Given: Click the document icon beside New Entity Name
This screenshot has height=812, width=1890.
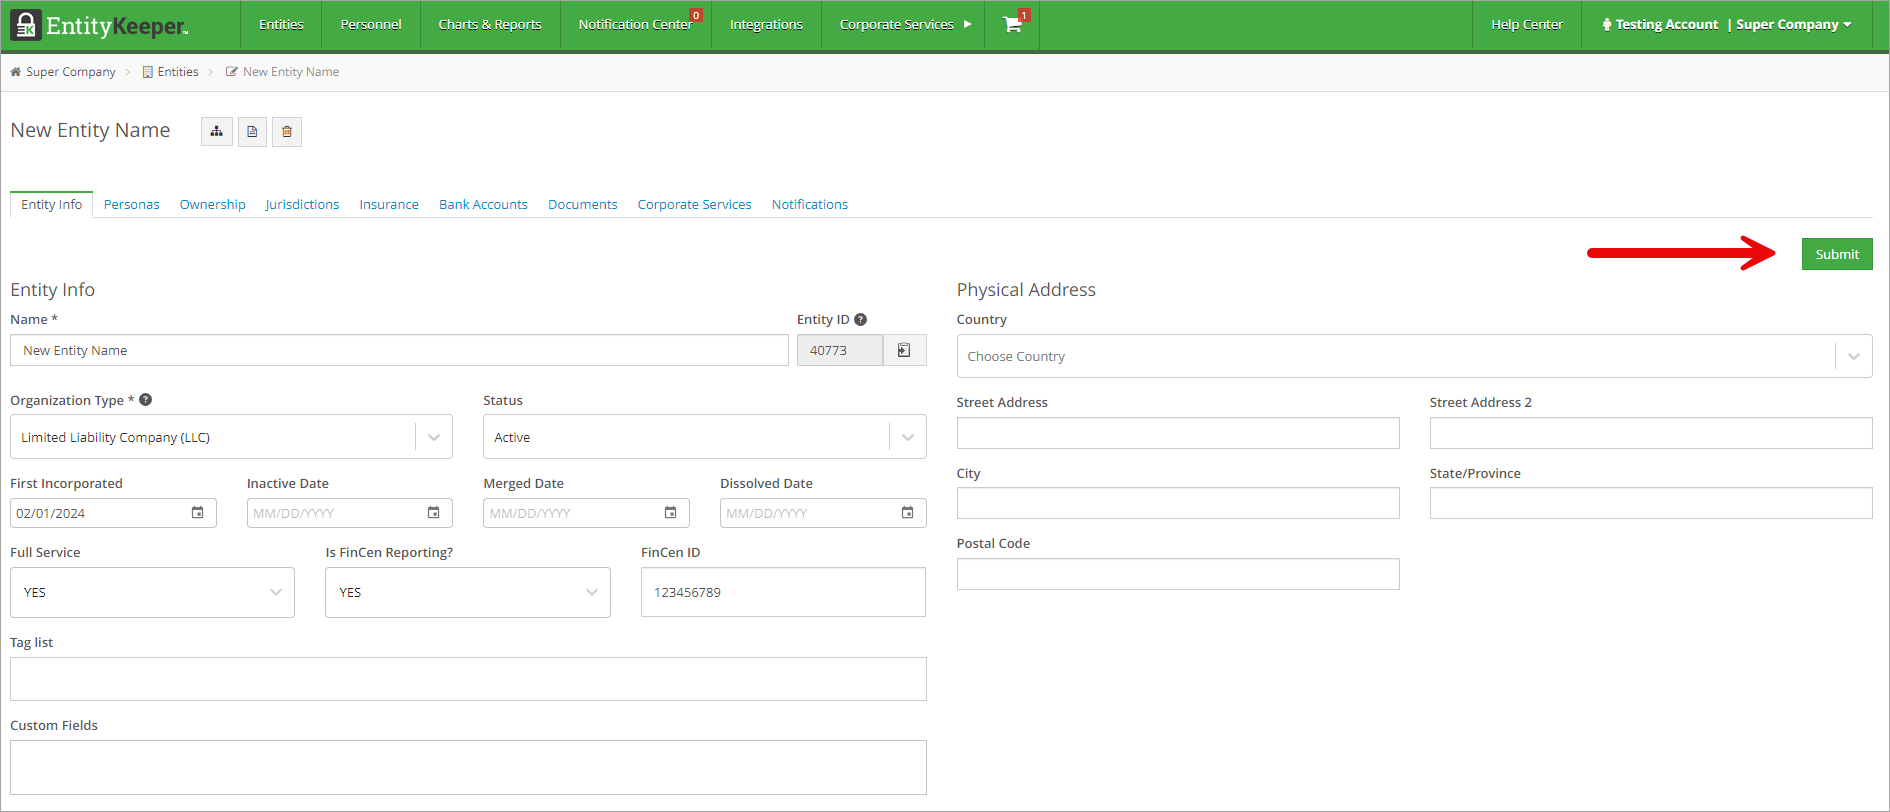Looking at the screenshot, I should pos(252,131).
